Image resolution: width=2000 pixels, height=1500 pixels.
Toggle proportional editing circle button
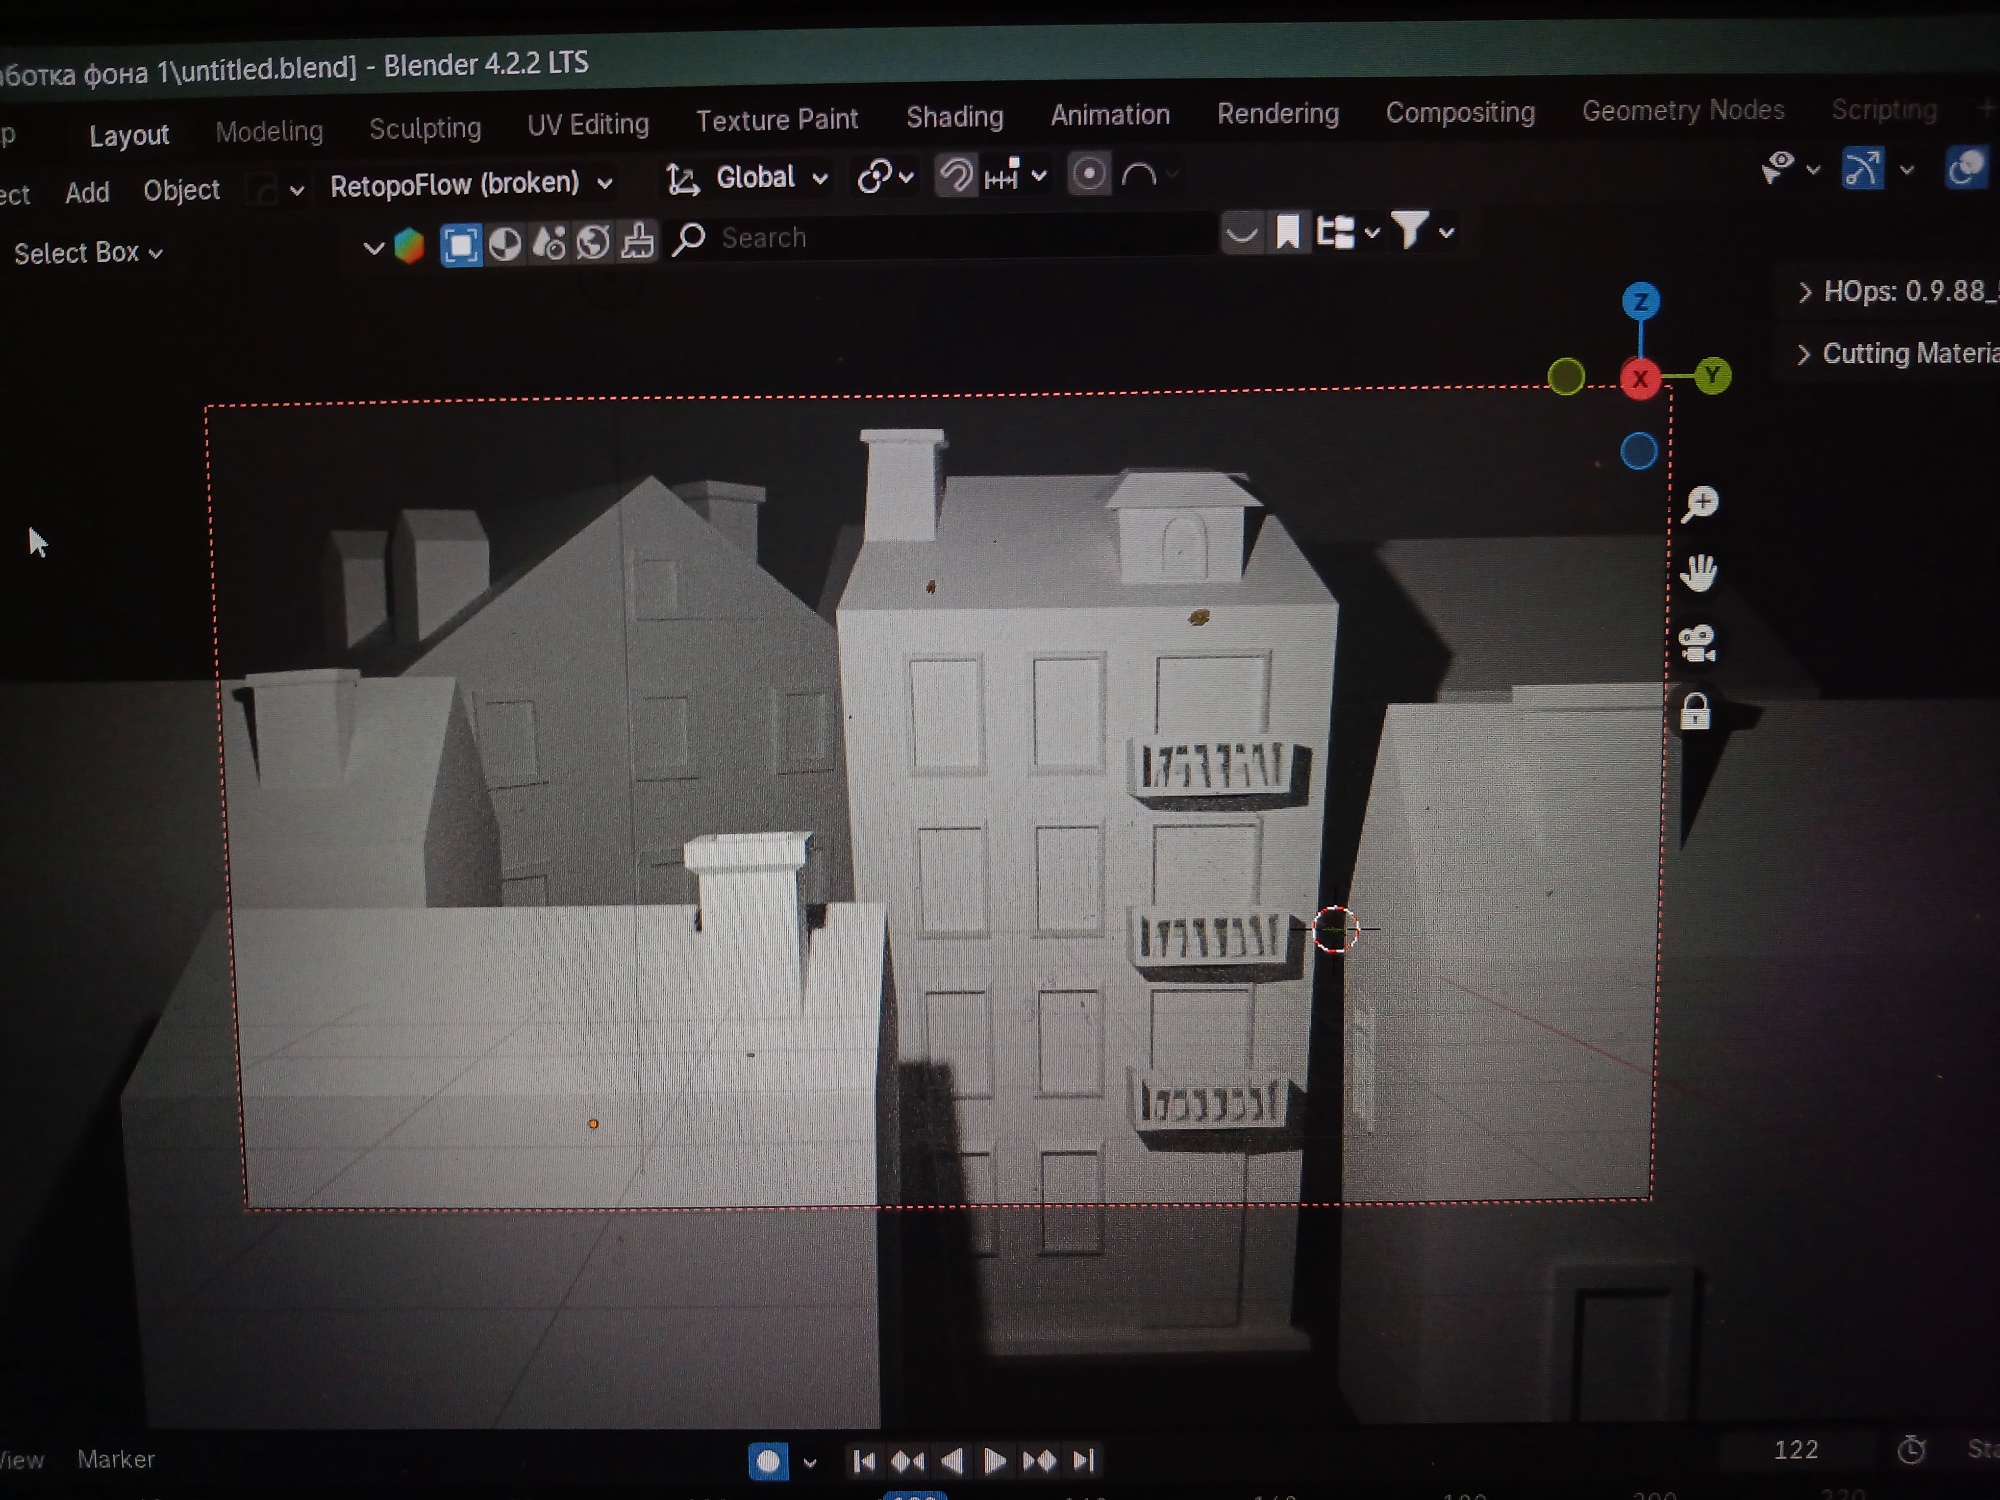pos(1089,175)
